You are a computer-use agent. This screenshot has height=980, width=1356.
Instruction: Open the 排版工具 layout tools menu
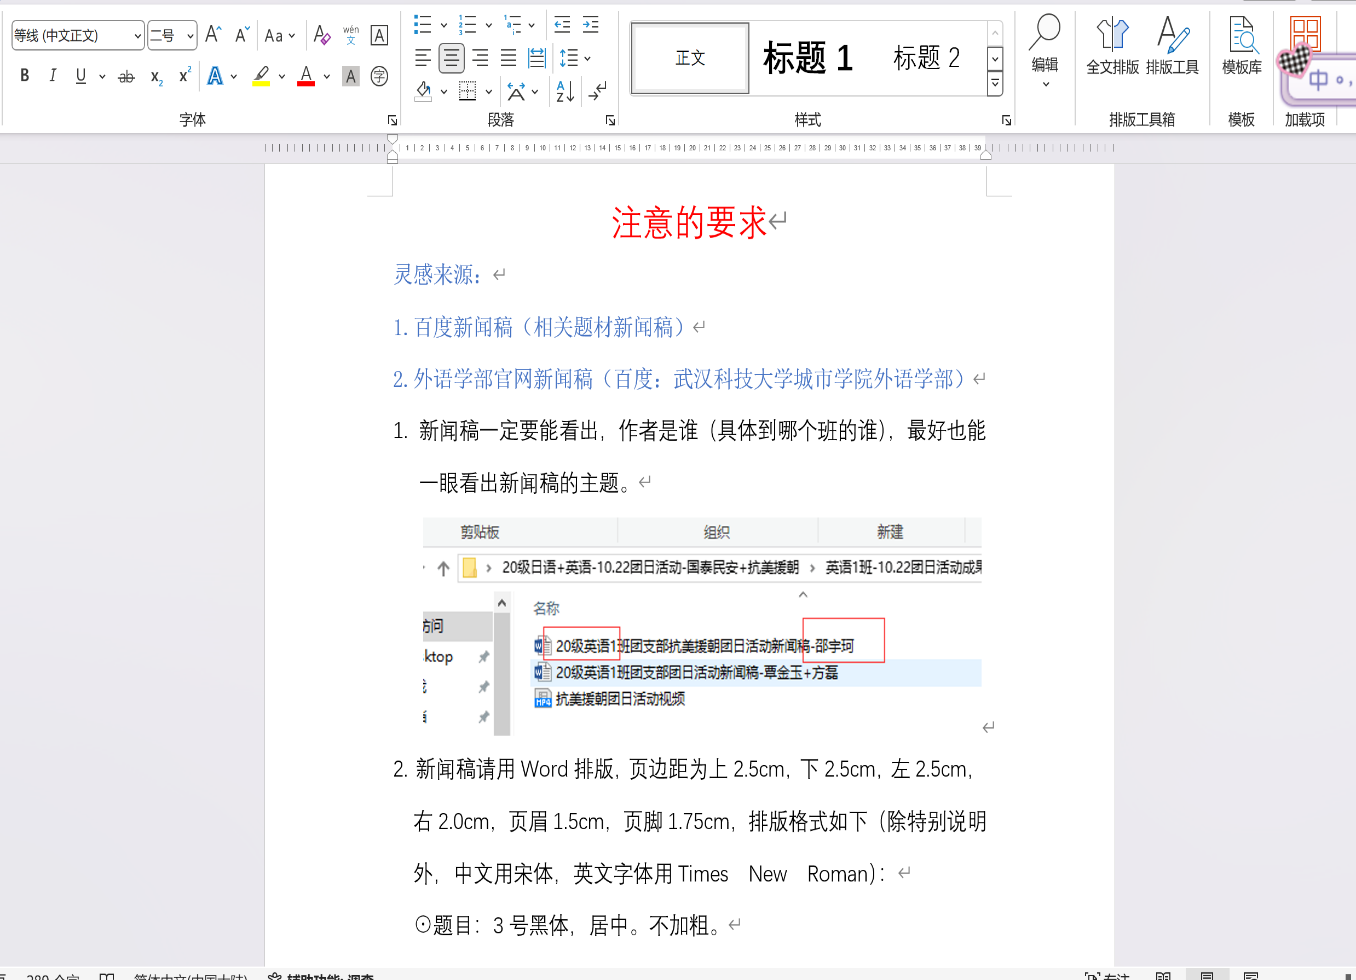click(x=1172, y=47)
